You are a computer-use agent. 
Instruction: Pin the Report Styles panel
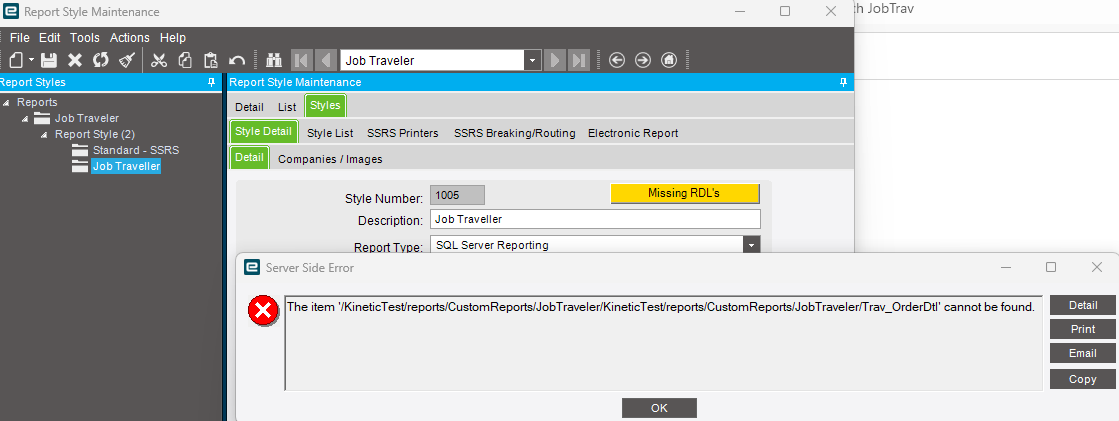211,82
